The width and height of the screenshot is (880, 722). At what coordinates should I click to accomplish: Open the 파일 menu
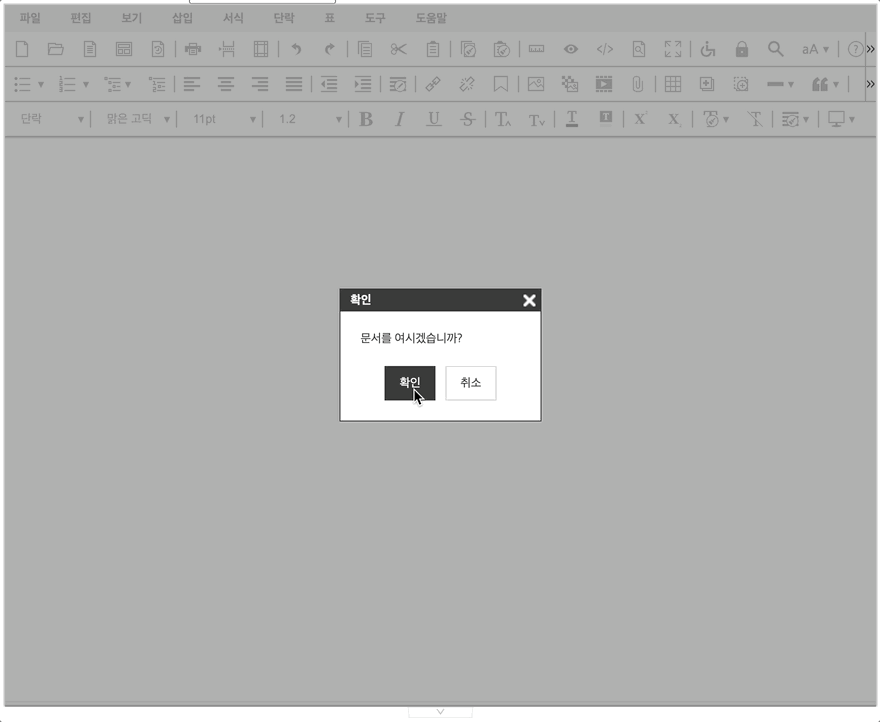30,18
